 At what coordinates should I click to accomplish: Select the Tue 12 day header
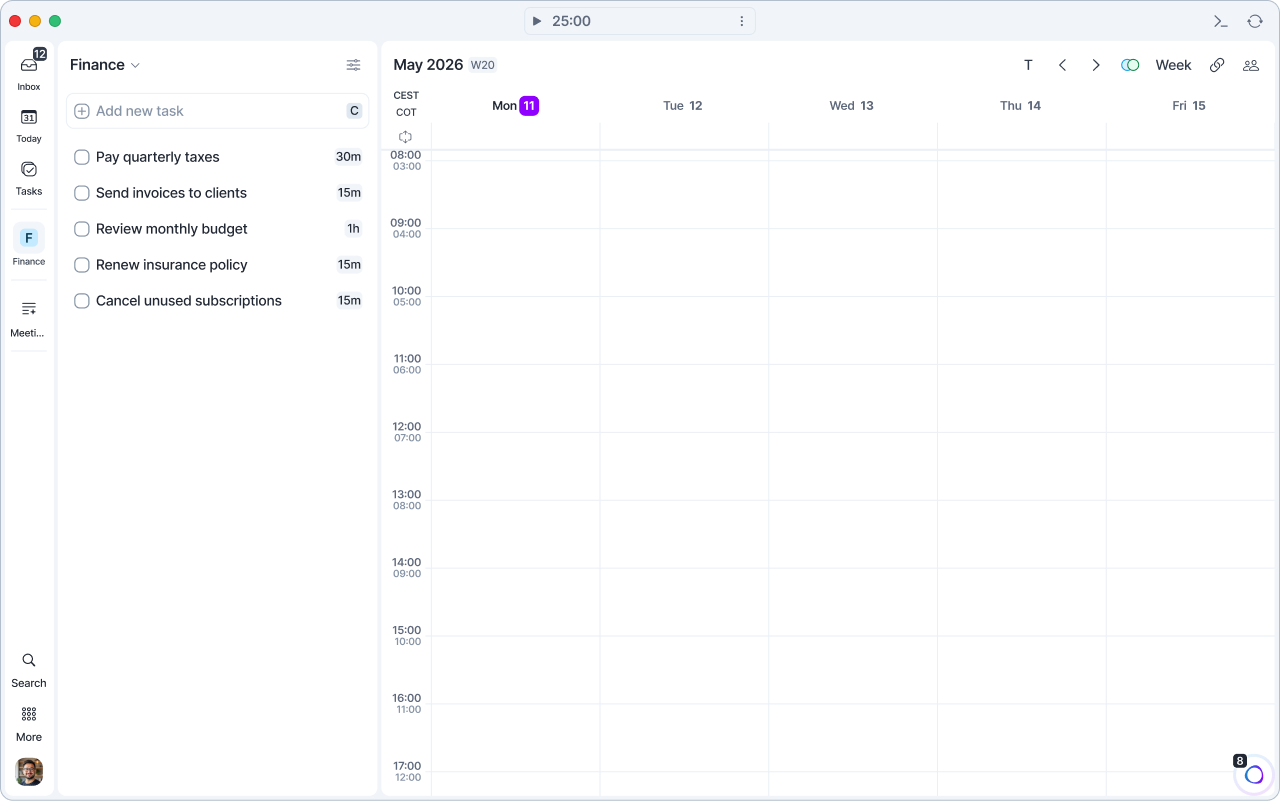683,106
